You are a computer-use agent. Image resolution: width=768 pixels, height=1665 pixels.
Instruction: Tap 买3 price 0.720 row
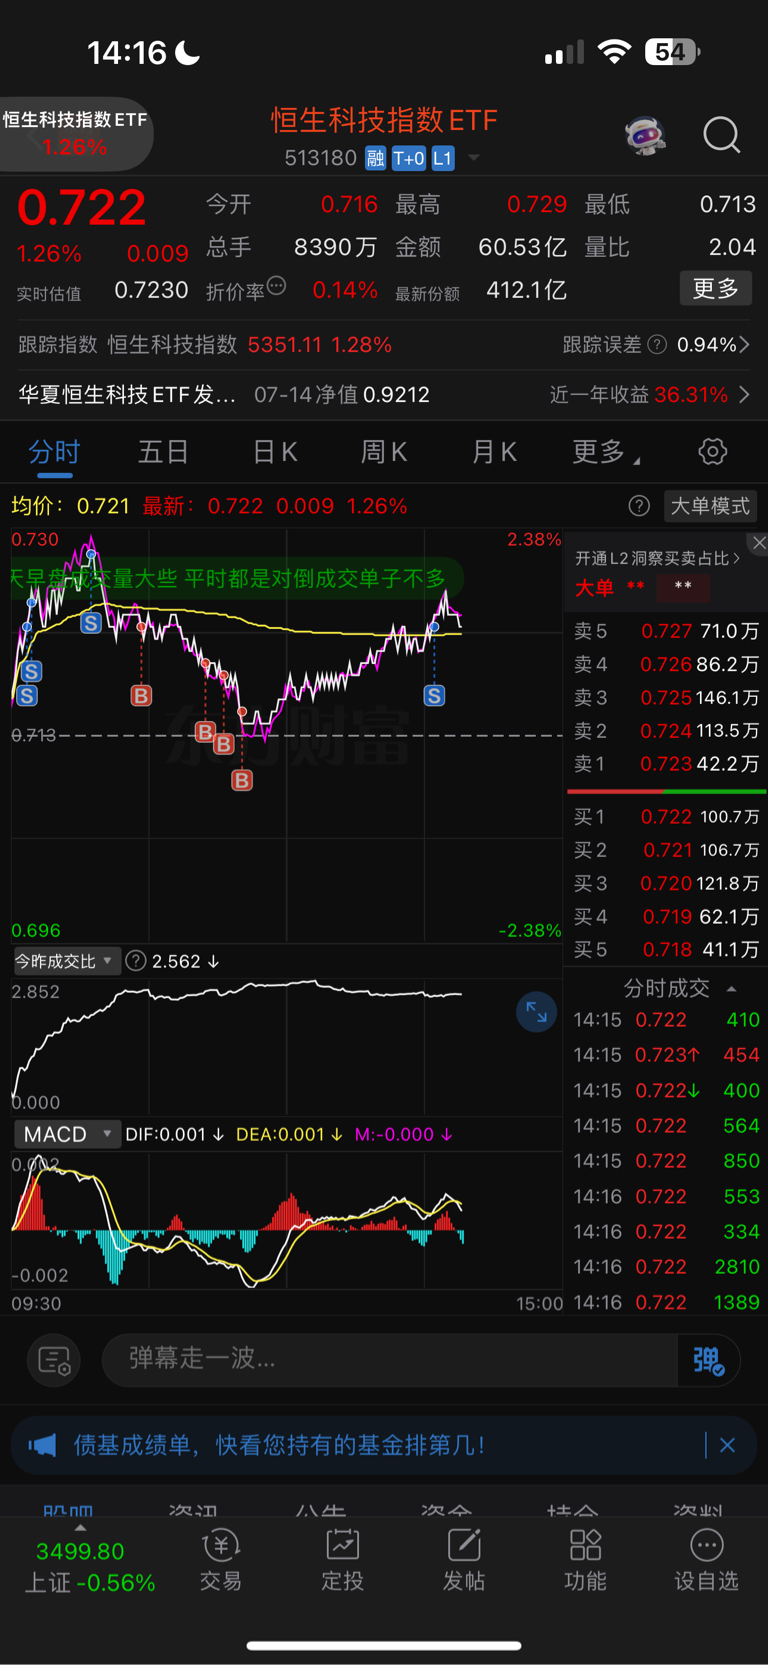666,883
